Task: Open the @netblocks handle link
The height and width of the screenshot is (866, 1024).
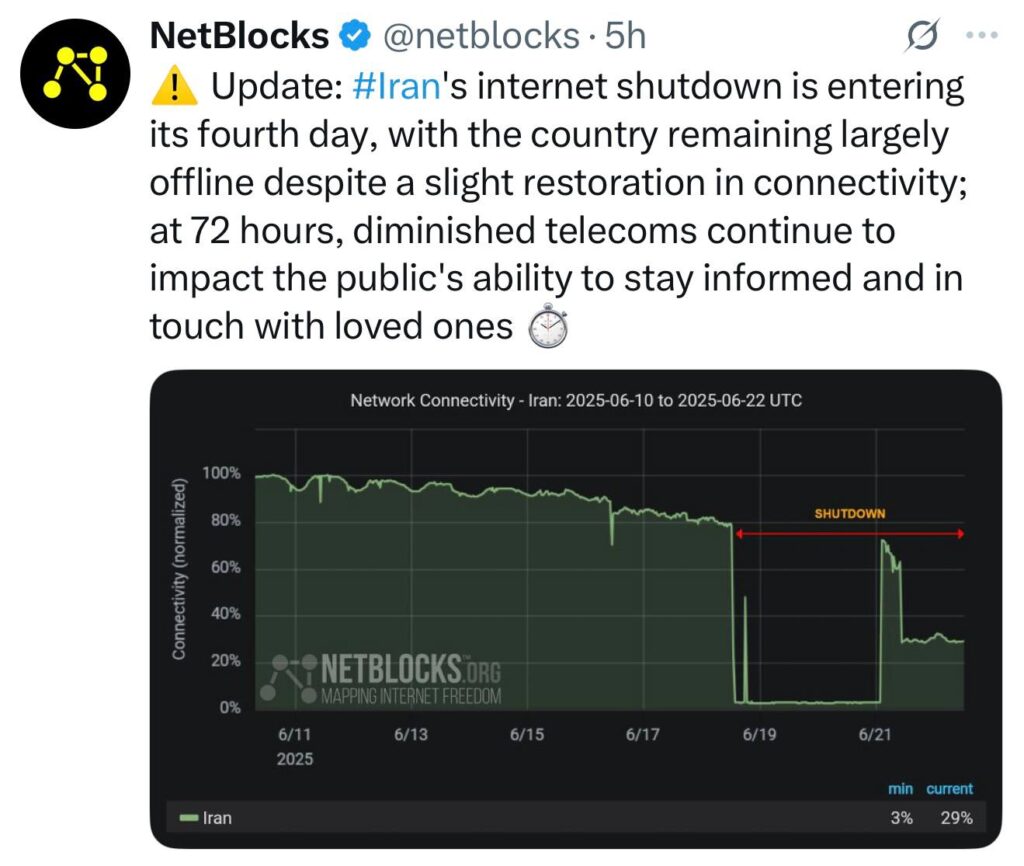Action: 481,36
